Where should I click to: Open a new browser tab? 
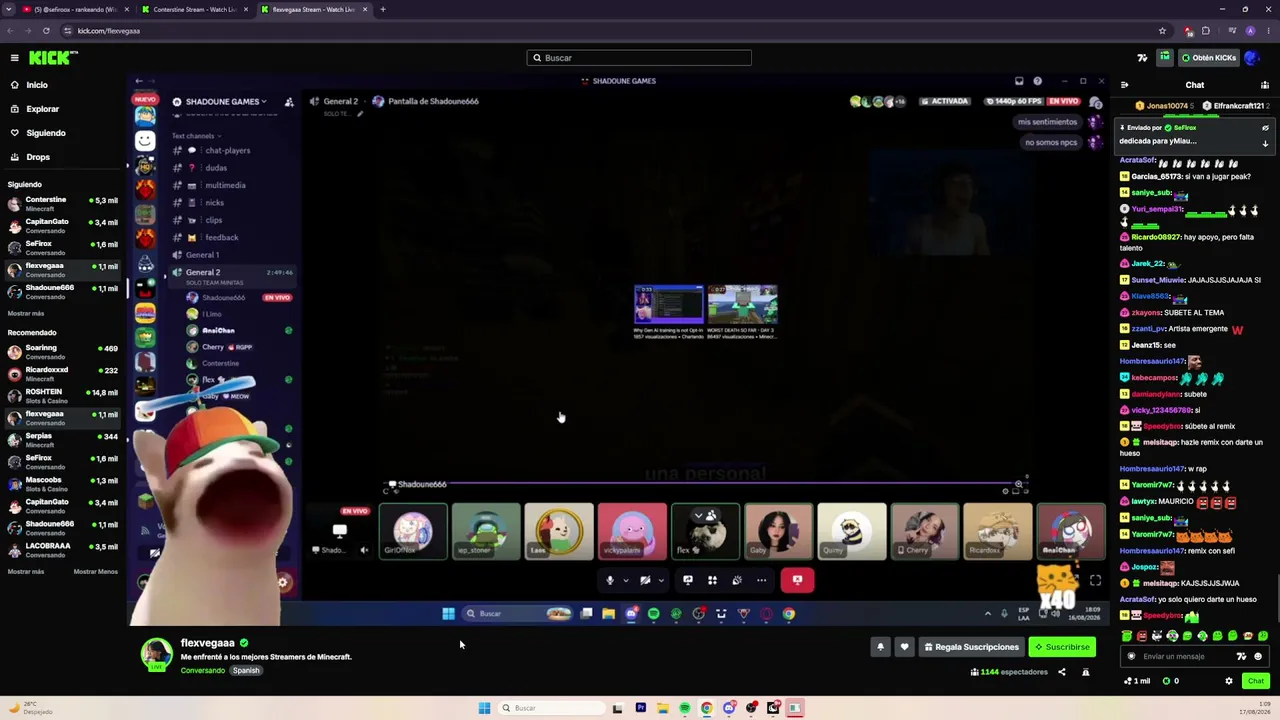pyautogui.click(x=383, y=9)
